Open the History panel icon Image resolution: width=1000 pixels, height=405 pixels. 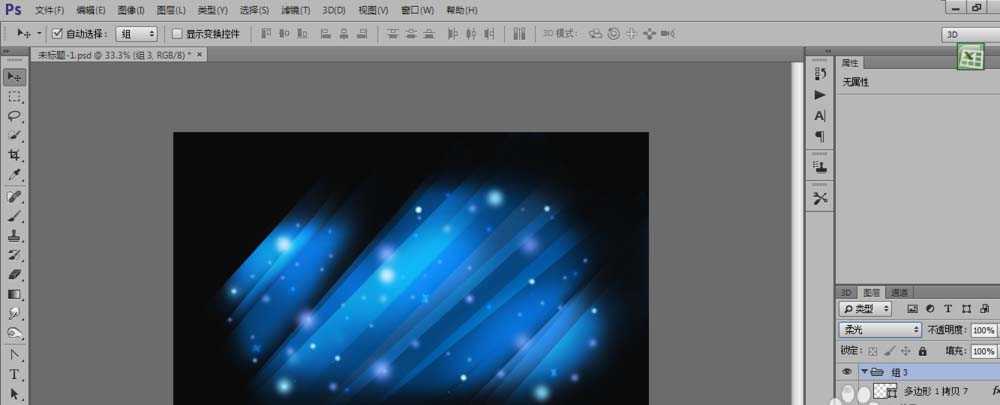[x=820, y=73]
